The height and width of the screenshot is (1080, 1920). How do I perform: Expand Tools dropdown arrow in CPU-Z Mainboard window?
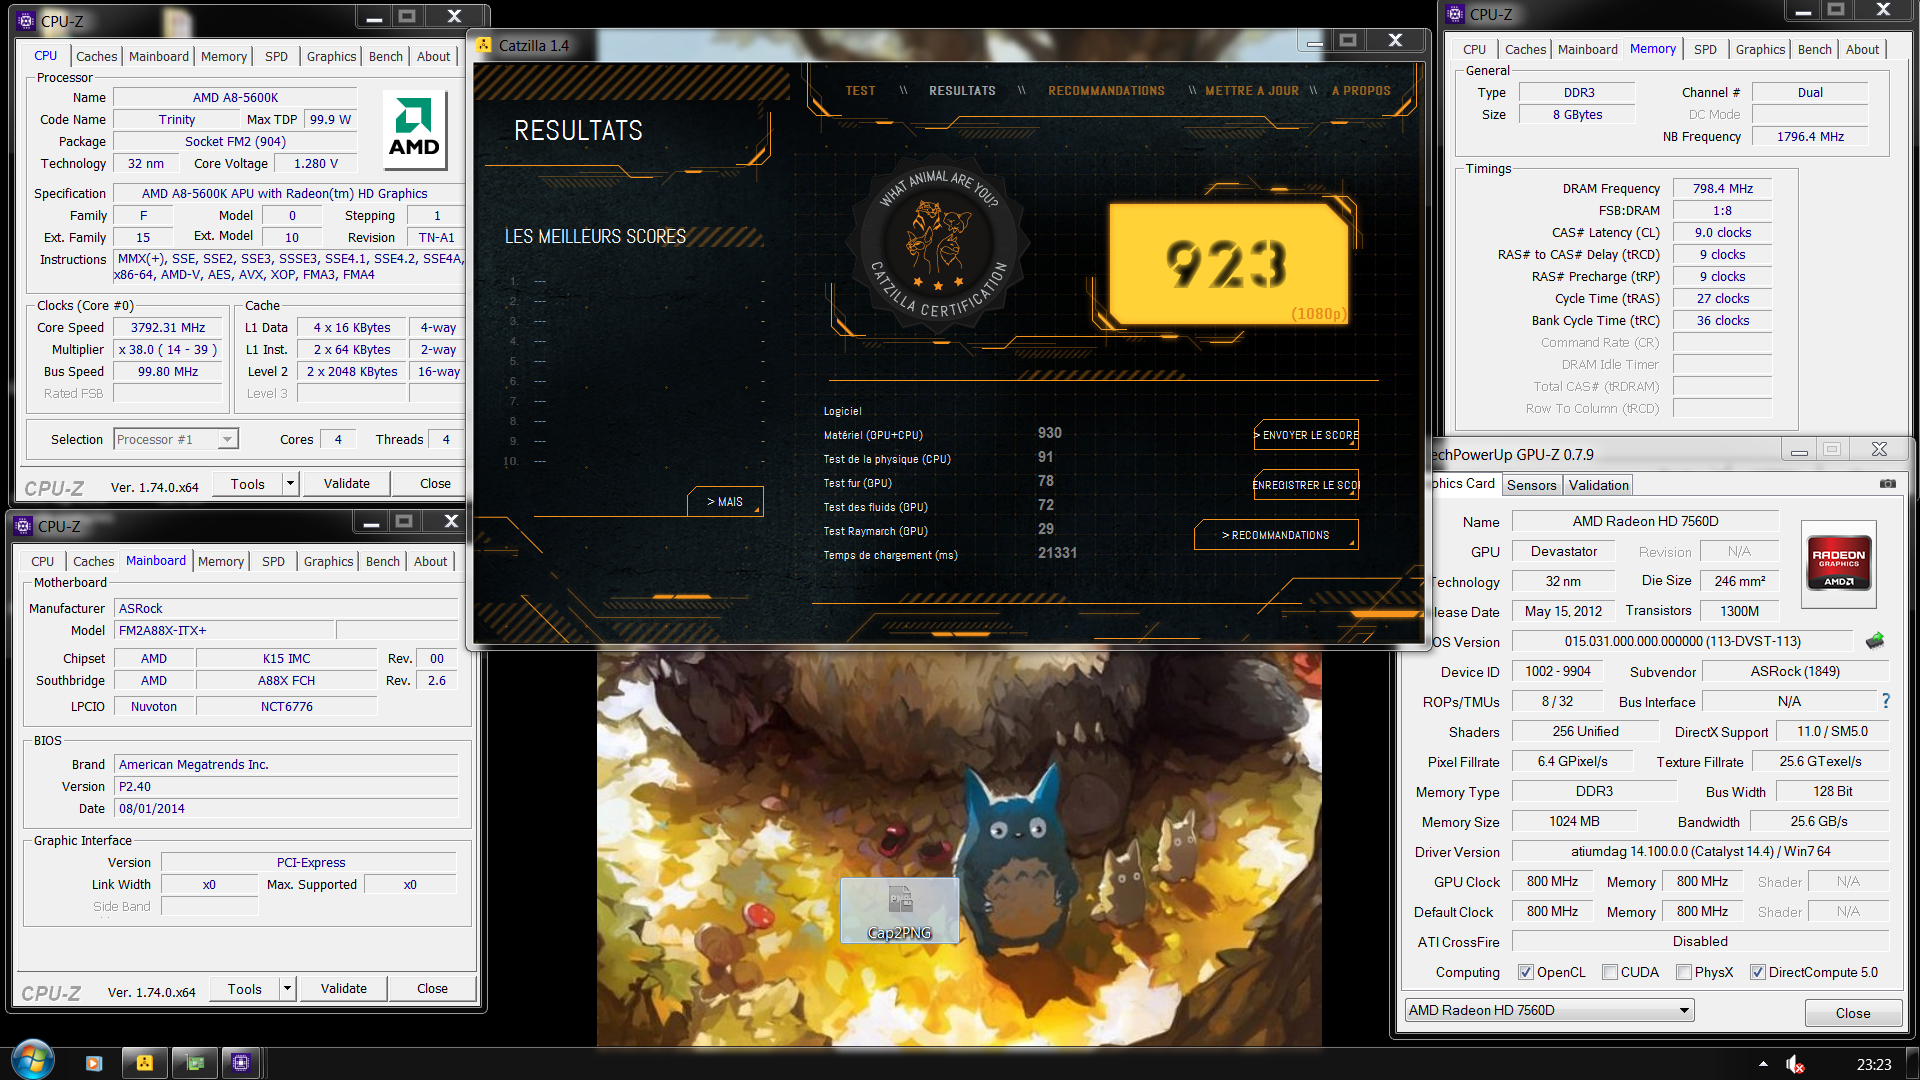pyautogui.click(x=287, y=989)
